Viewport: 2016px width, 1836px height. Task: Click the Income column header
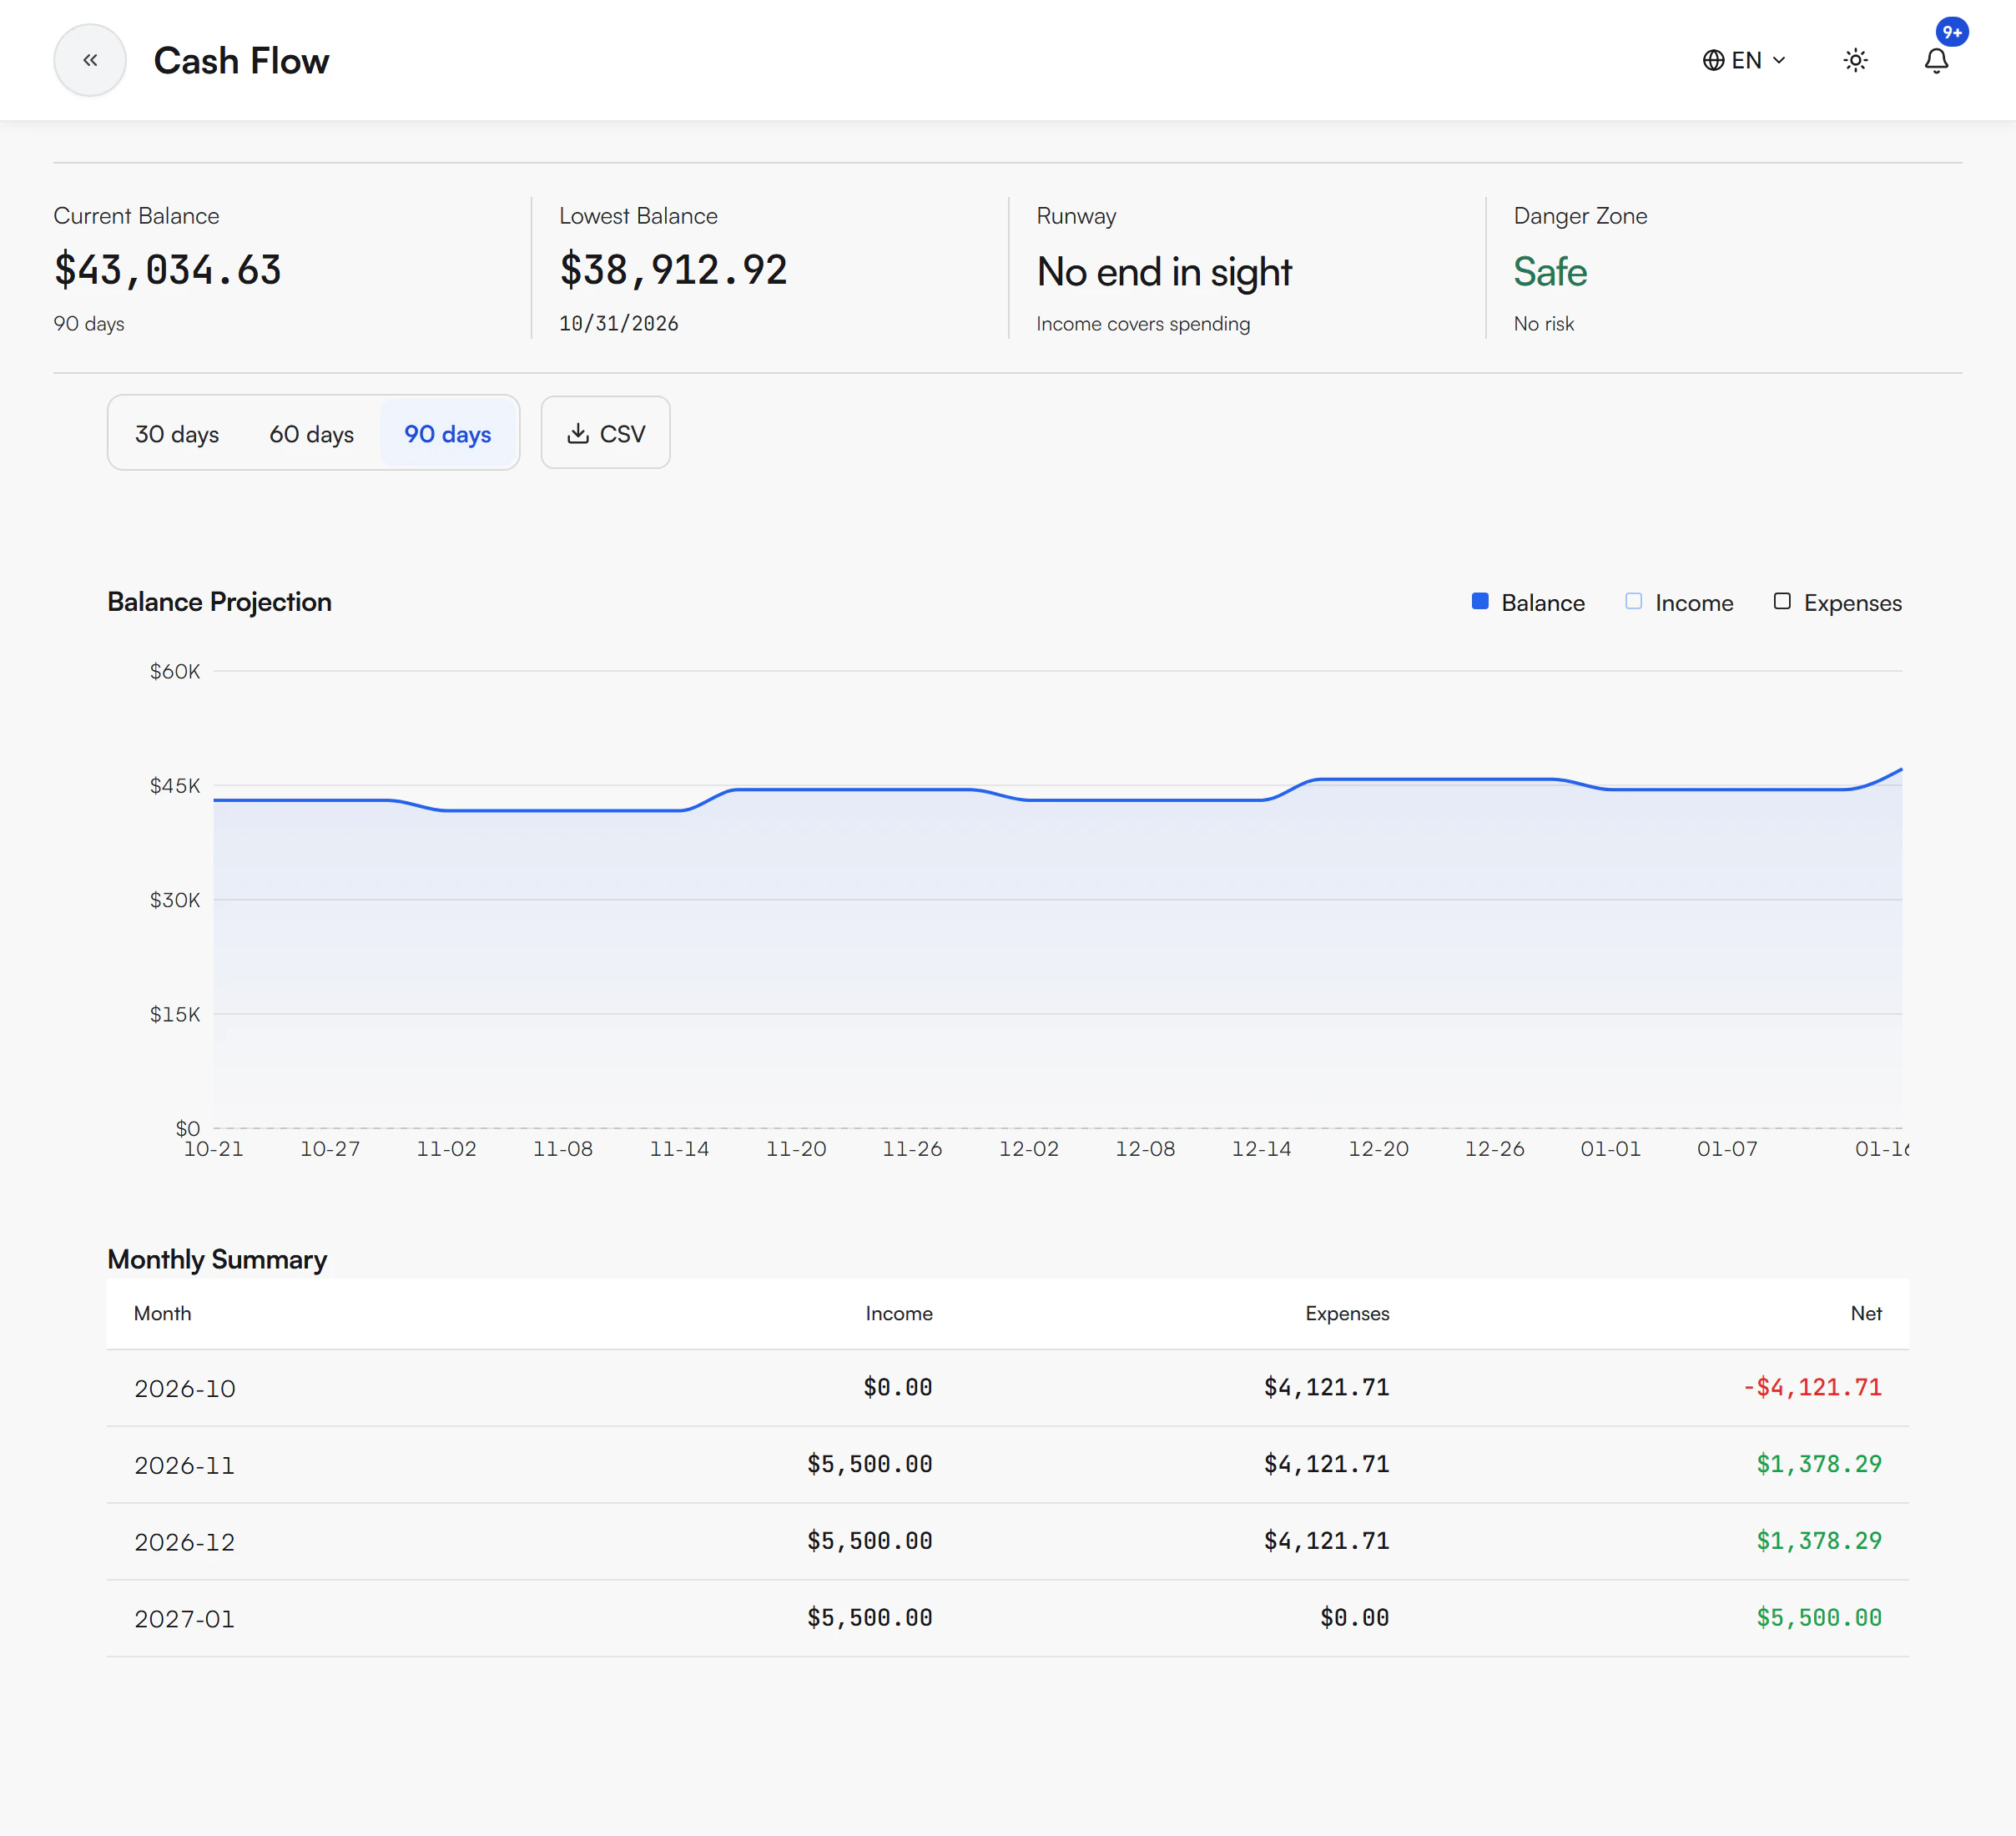click(x=898, y=1313)
